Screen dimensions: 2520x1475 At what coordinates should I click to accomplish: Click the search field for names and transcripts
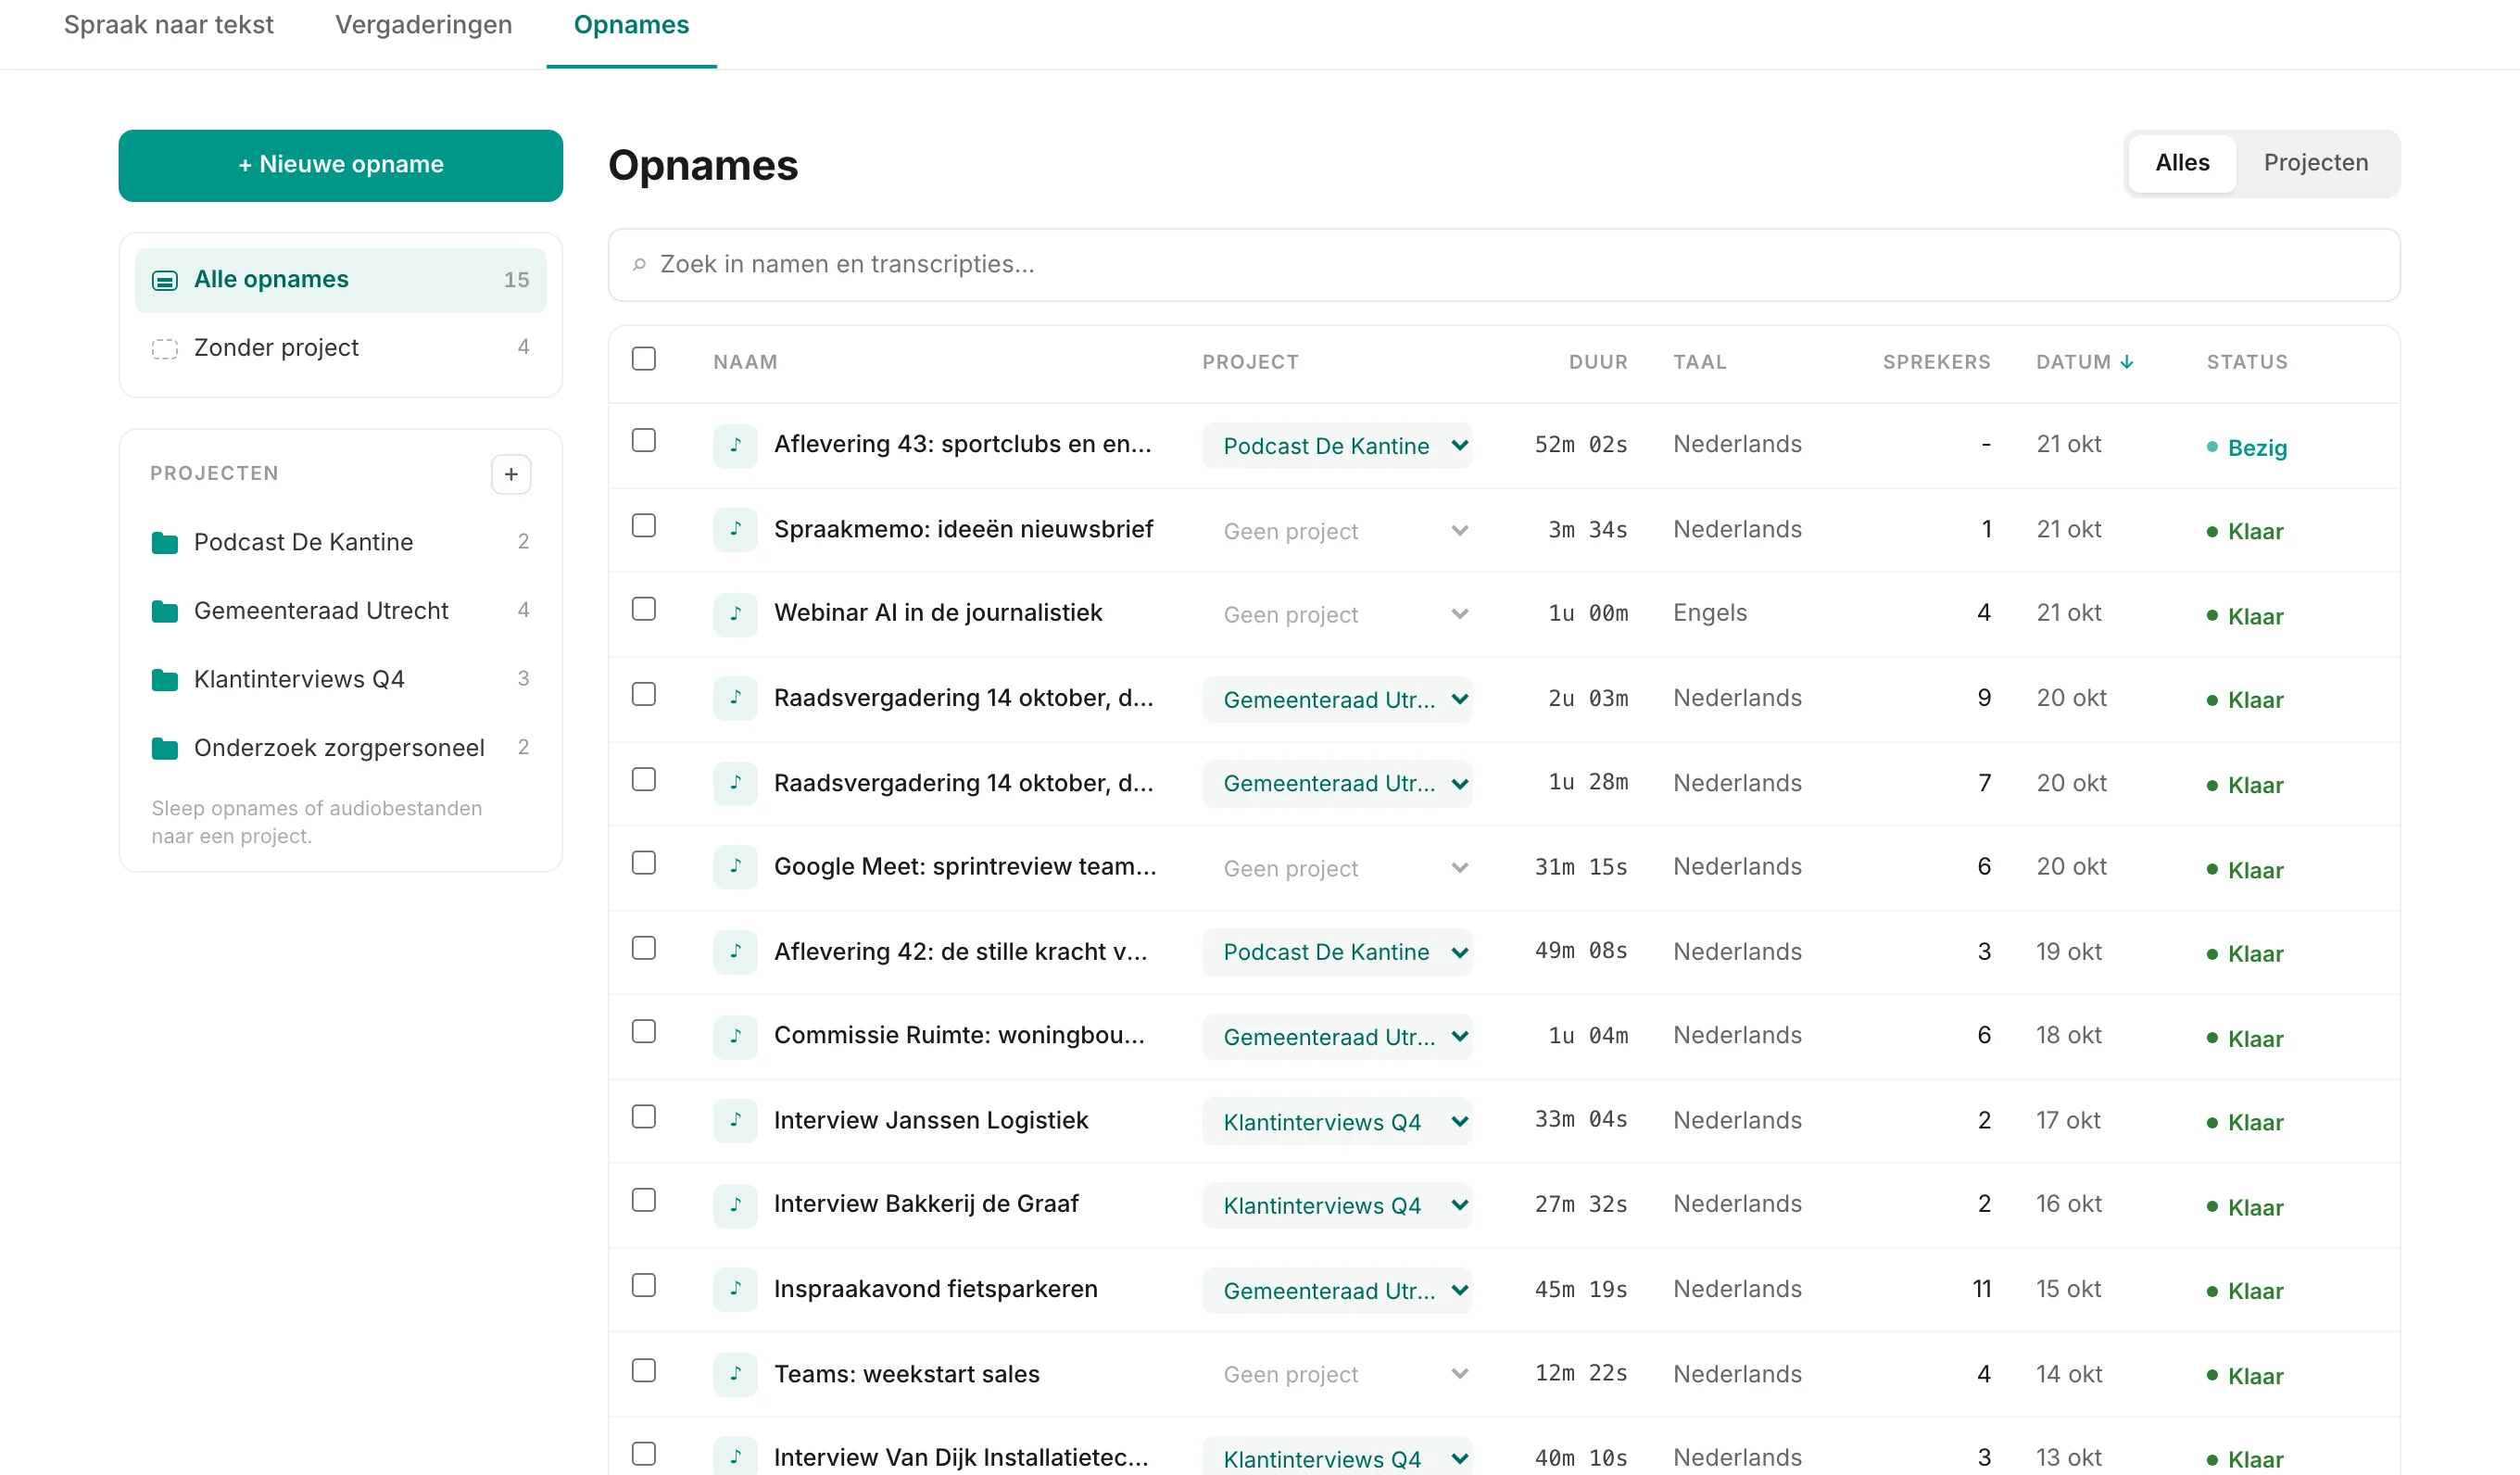pyautogui.click(x=1504, y=265)
